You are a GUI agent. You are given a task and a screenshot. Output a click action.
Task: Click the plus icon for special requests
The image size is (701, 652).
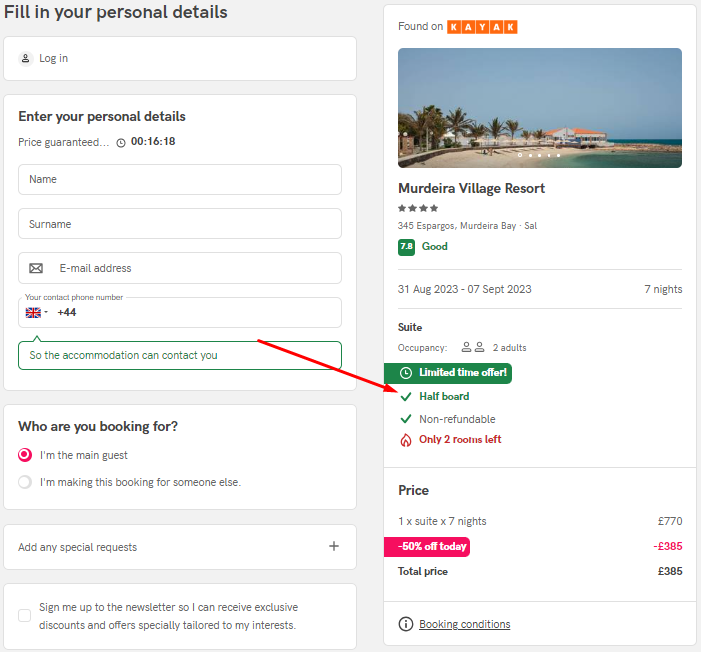point(334,546)
